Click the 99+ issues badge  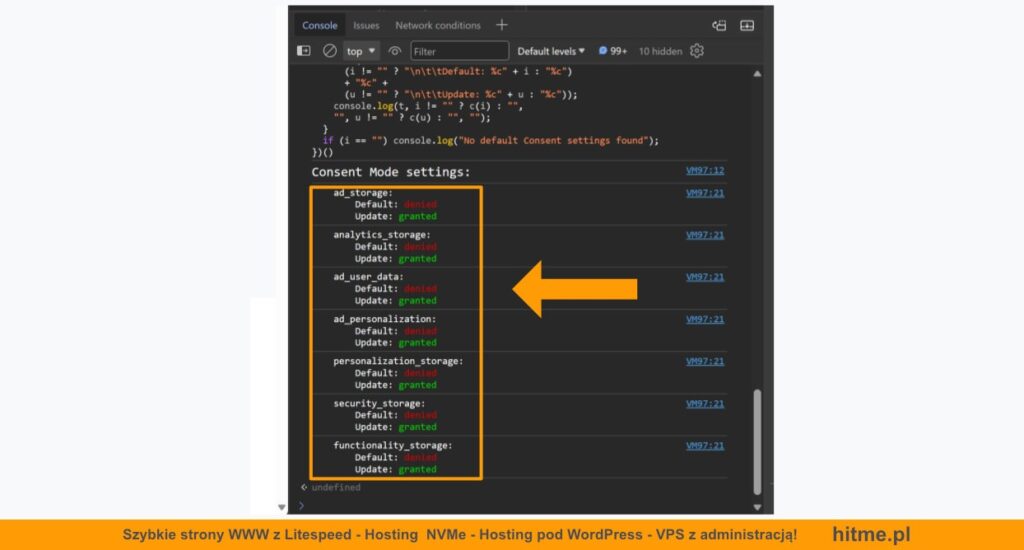point(613,51)
